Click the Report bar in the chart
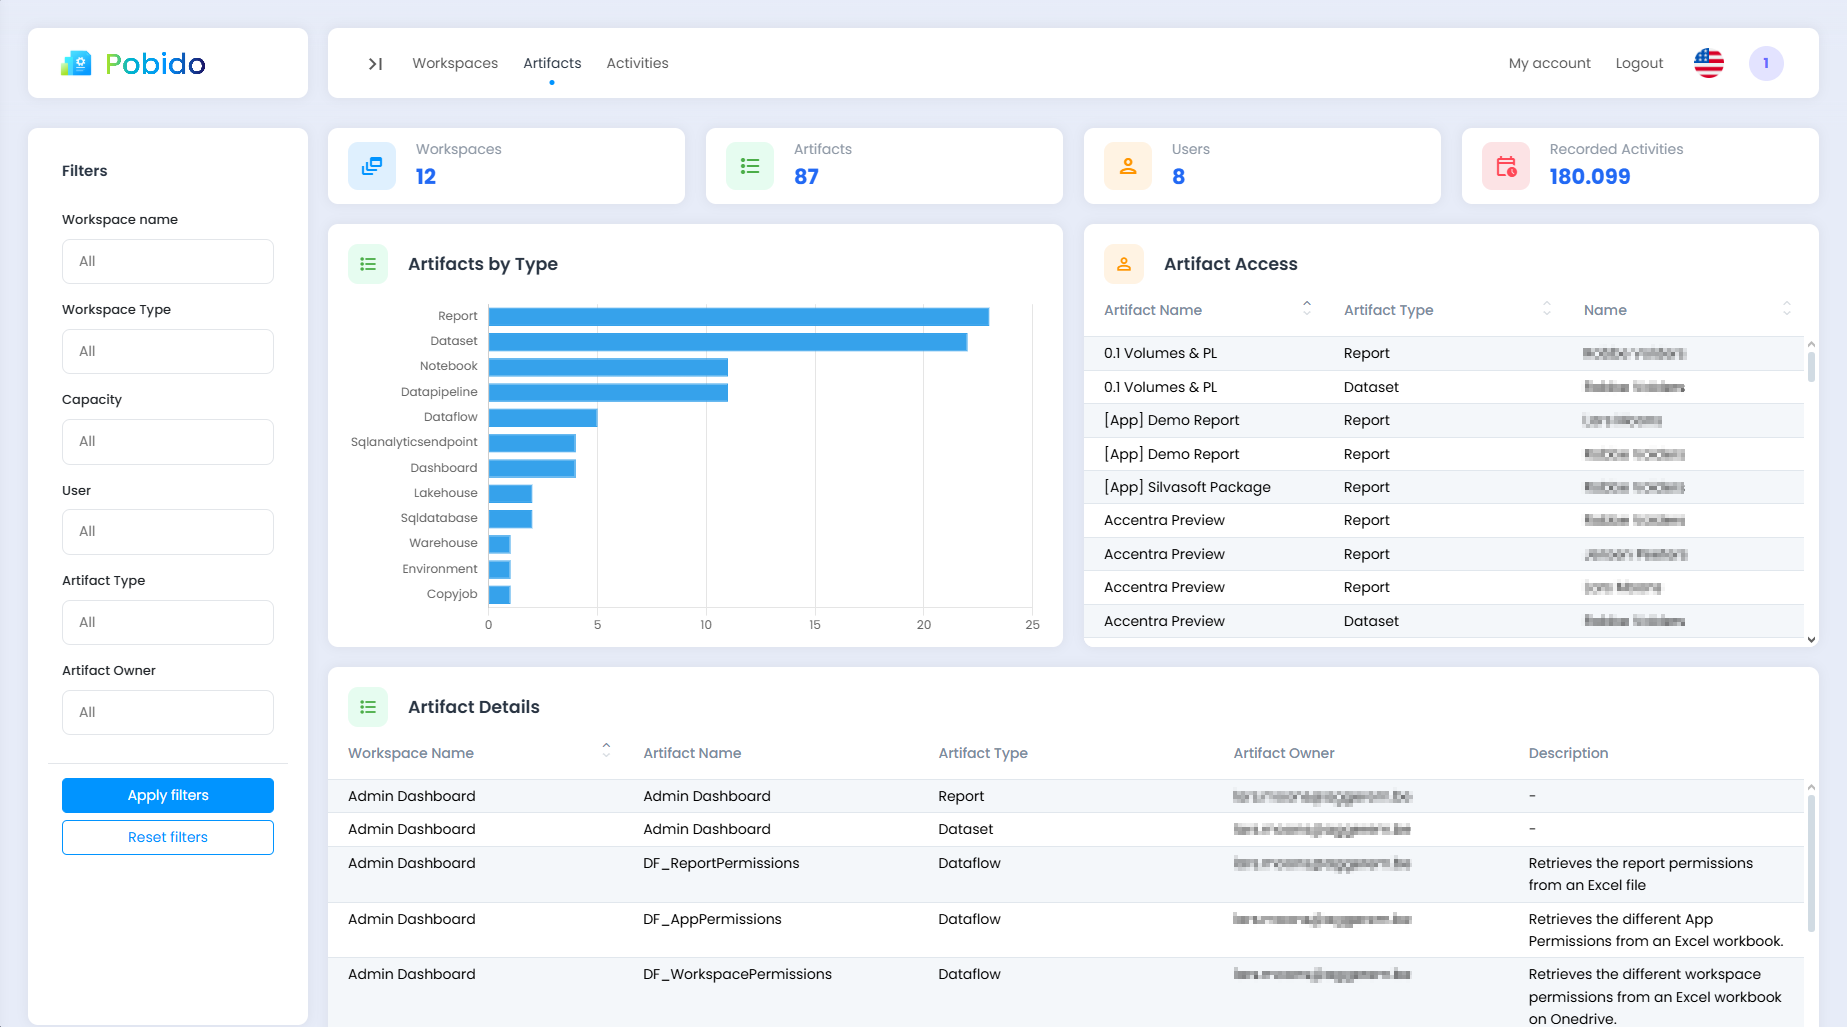 (738, 316)
